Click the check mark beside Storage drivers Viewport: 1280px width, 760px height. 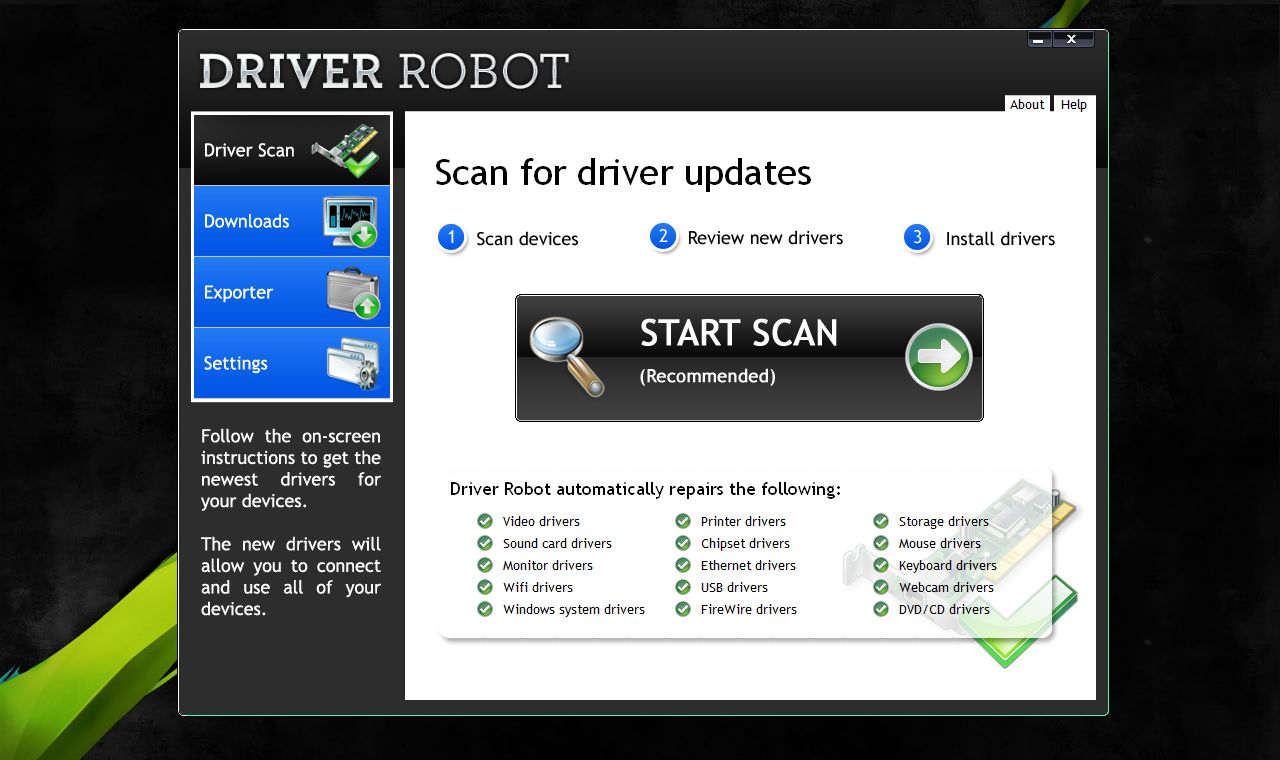click(881, 521)
